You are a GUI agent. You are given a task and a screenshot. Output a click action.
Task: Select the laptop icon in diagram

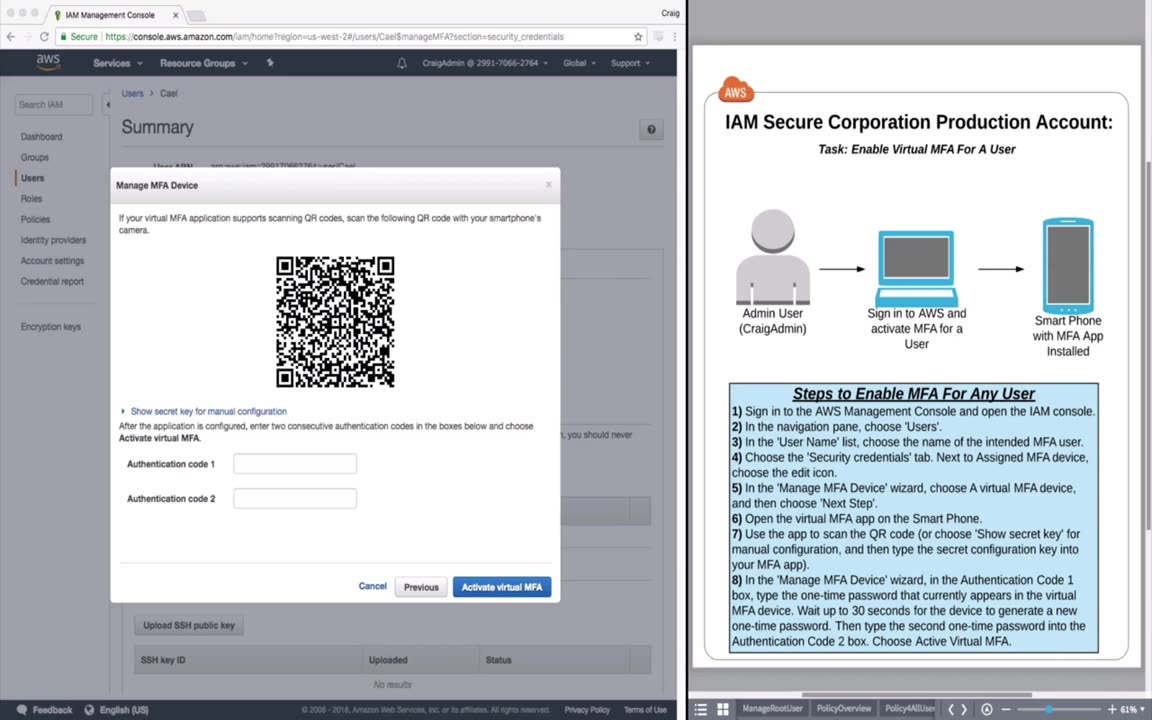[917, 268]
